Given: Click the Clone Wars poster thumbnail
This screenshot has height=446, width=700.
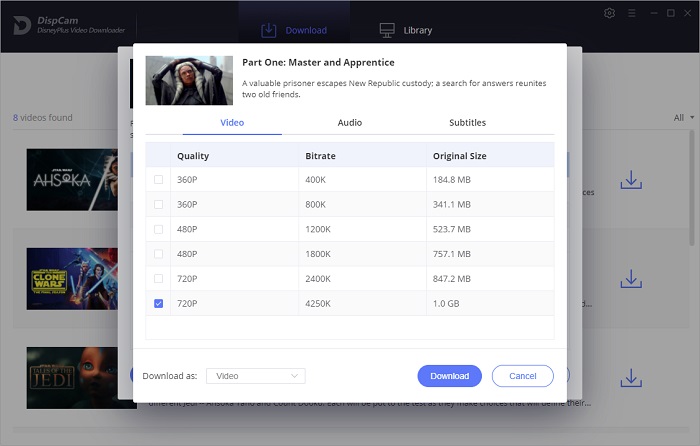Looking at the screenshot, I should click(x=72, y=279).
